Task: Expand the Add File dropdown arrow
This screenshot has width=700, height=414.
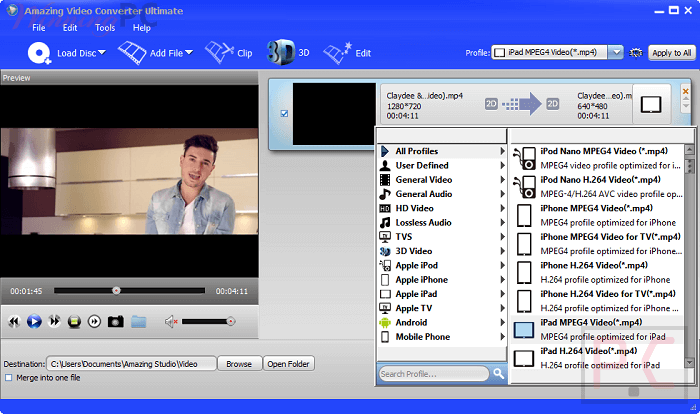Action: pos(189,53)
